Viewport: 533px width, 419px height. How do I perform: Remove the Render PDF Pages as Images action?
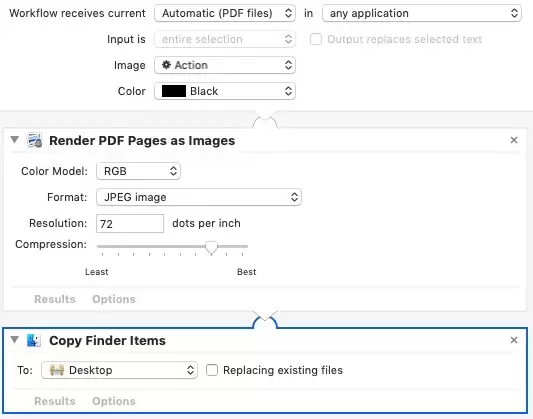[x=514, y=140]
